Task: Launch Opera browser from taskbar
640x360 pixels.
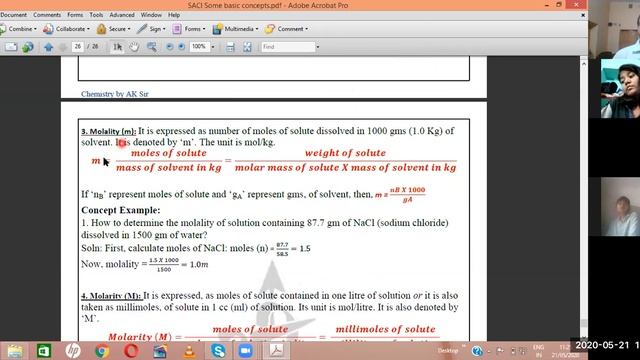Action: (131, 351)
